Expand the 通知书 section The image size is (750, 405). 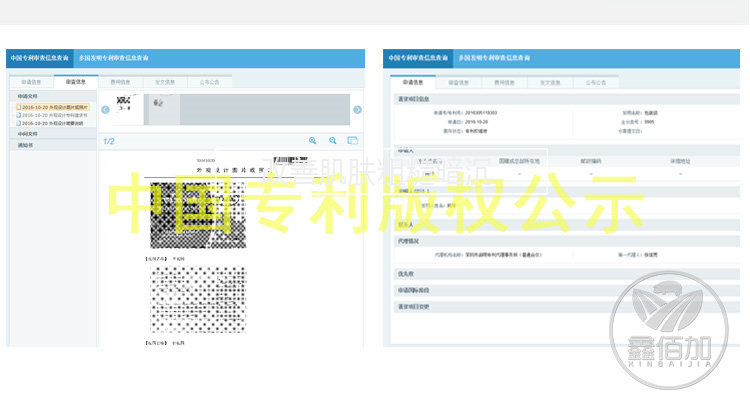coord(53,145)
